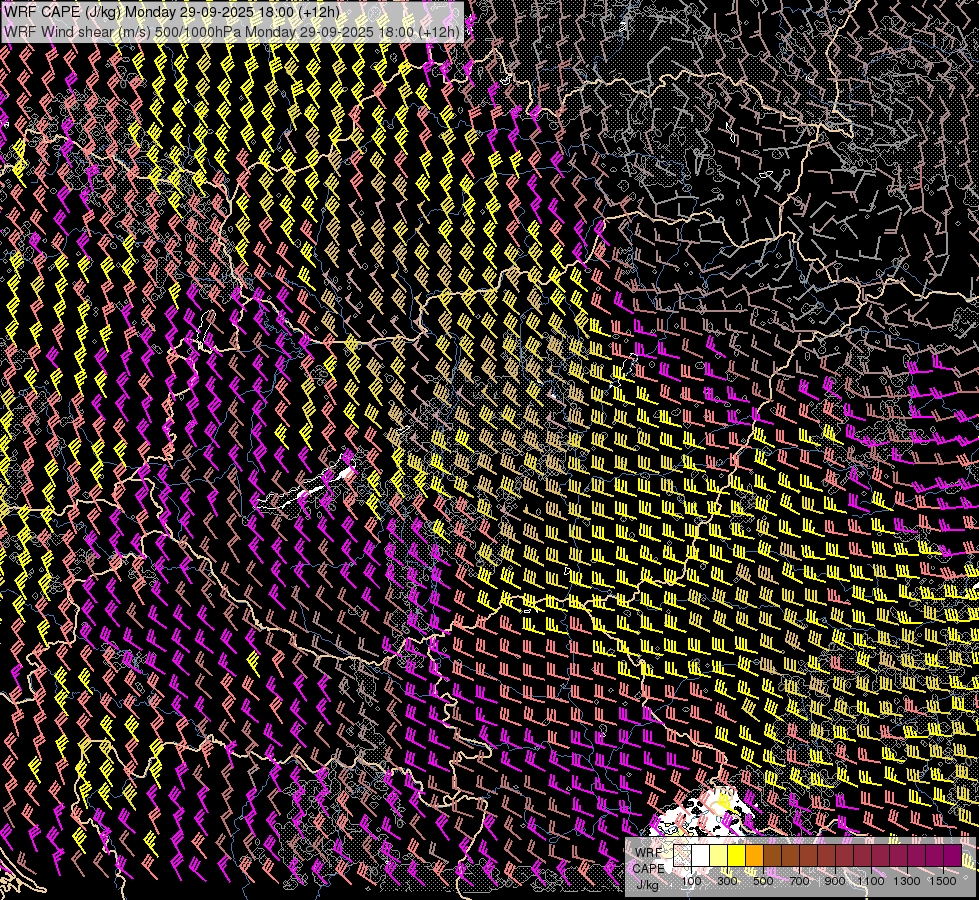
Task: Select the 500 tick label in legend
Action: (763, 881)
